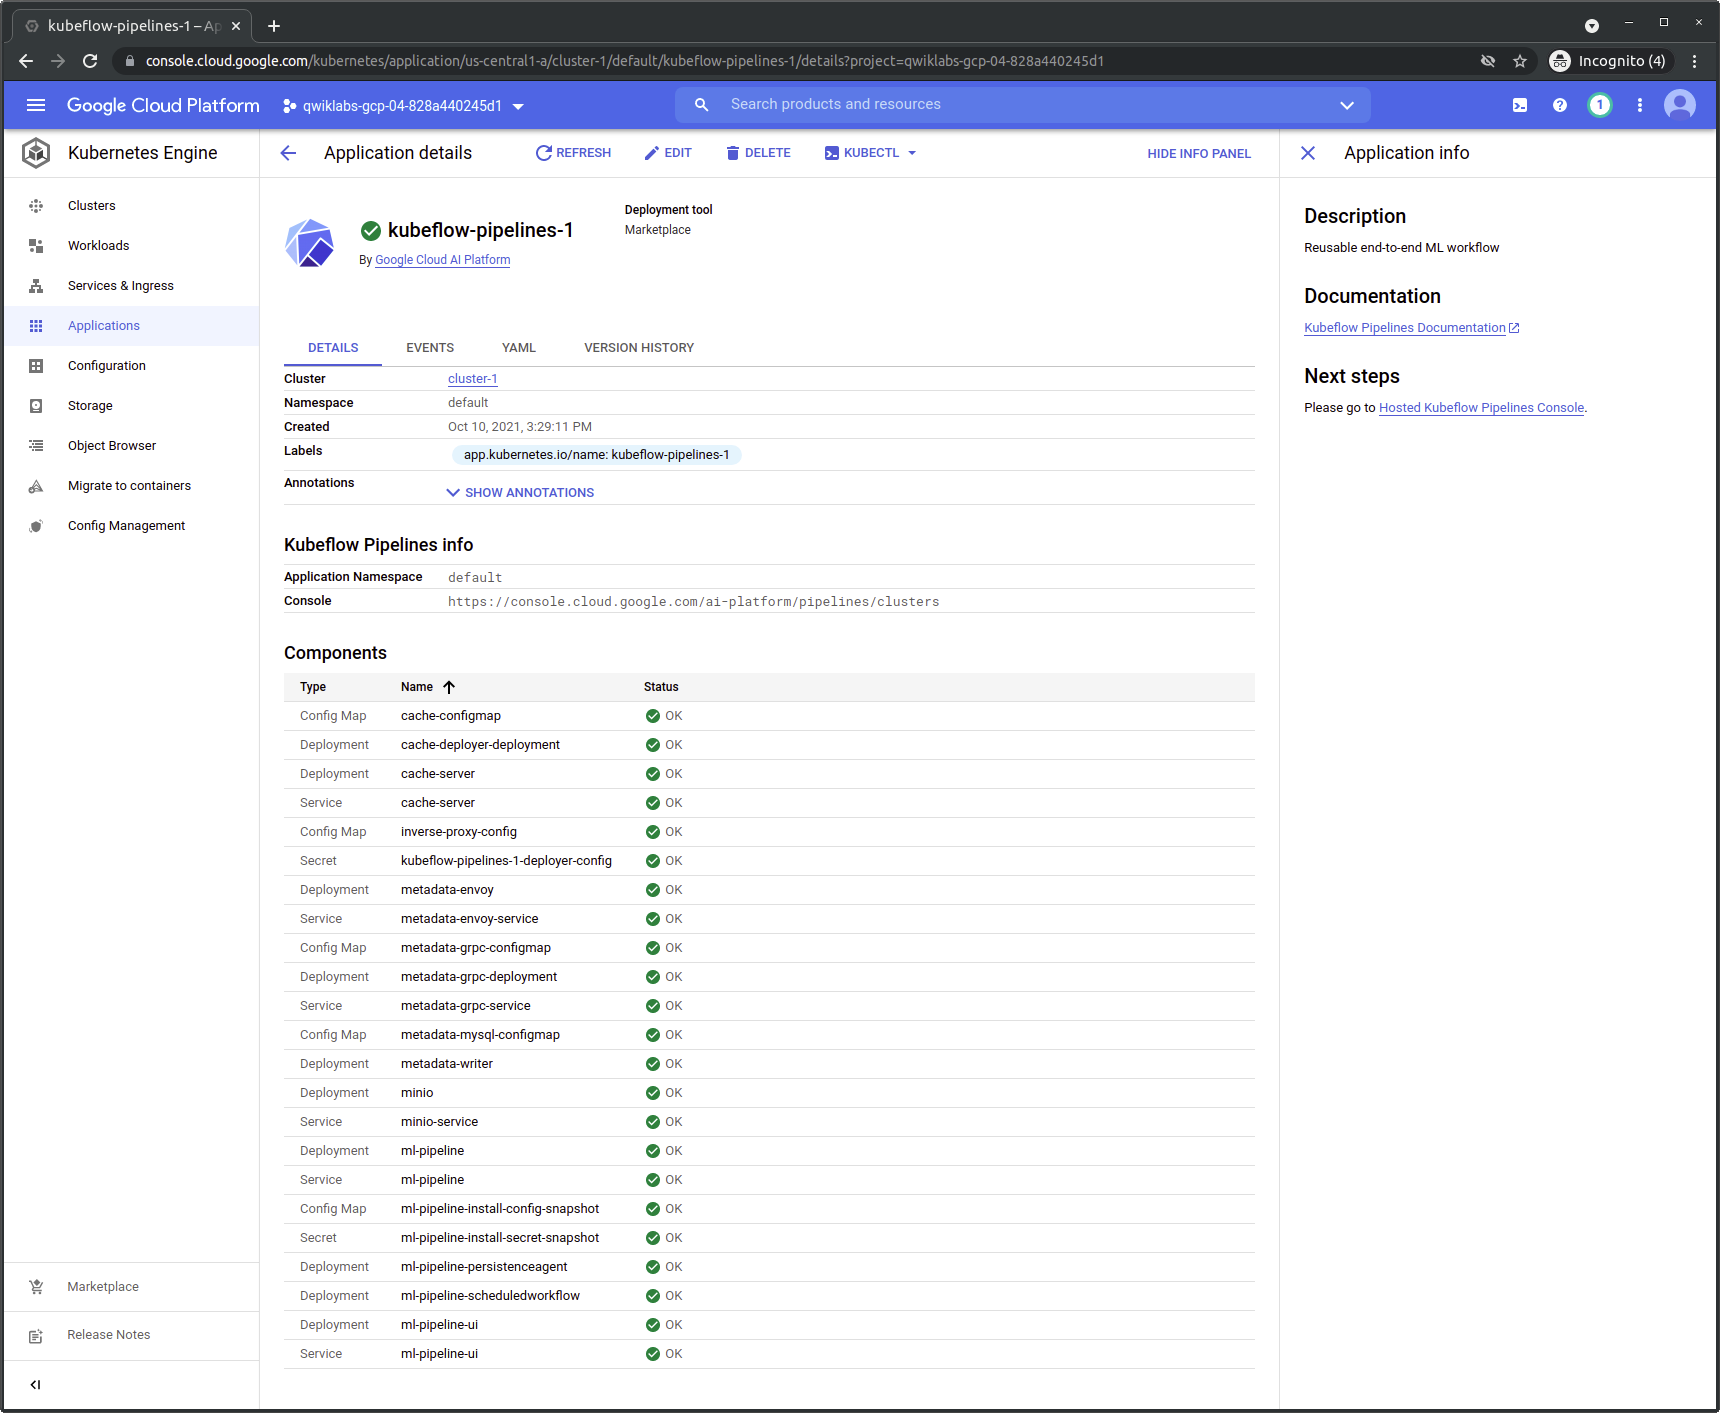1720x1413 pixels.
Task: Click the Google Cloud Platform header title
Action: tap(163, 105)
